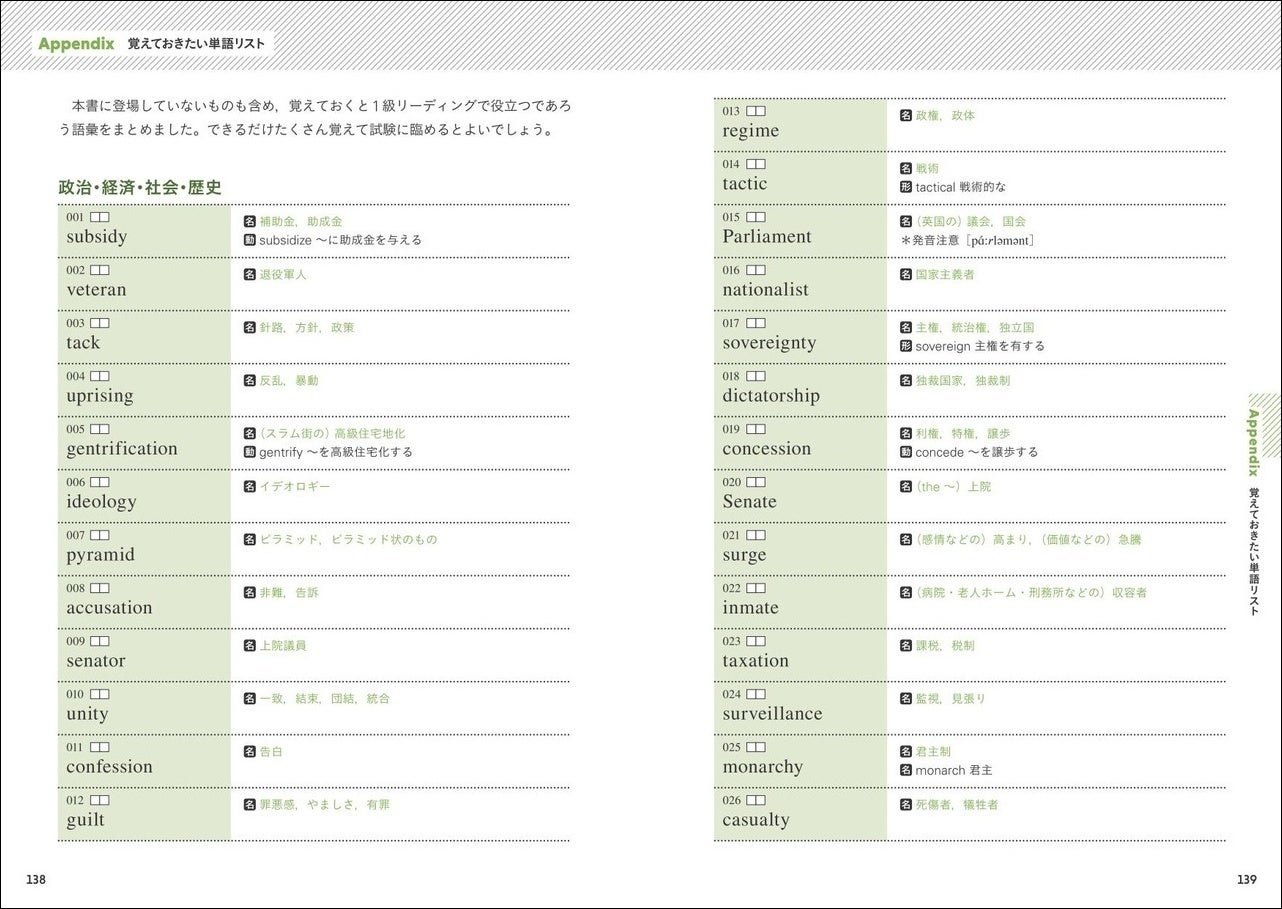Click the headword subsidy
The width and height of the screenshot is (1282, 909).
[x=97, y=237]
